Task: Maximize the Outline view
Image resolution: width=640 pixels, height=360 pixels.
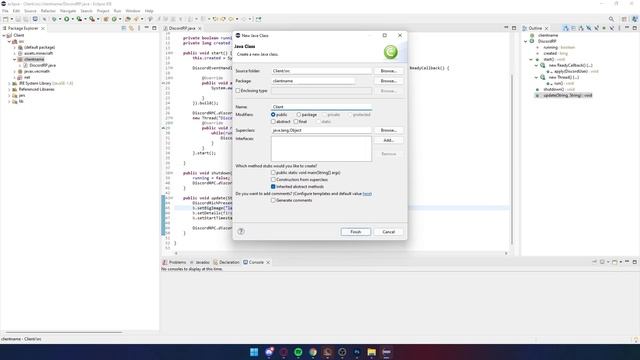Action: click(x=635, y=28)
